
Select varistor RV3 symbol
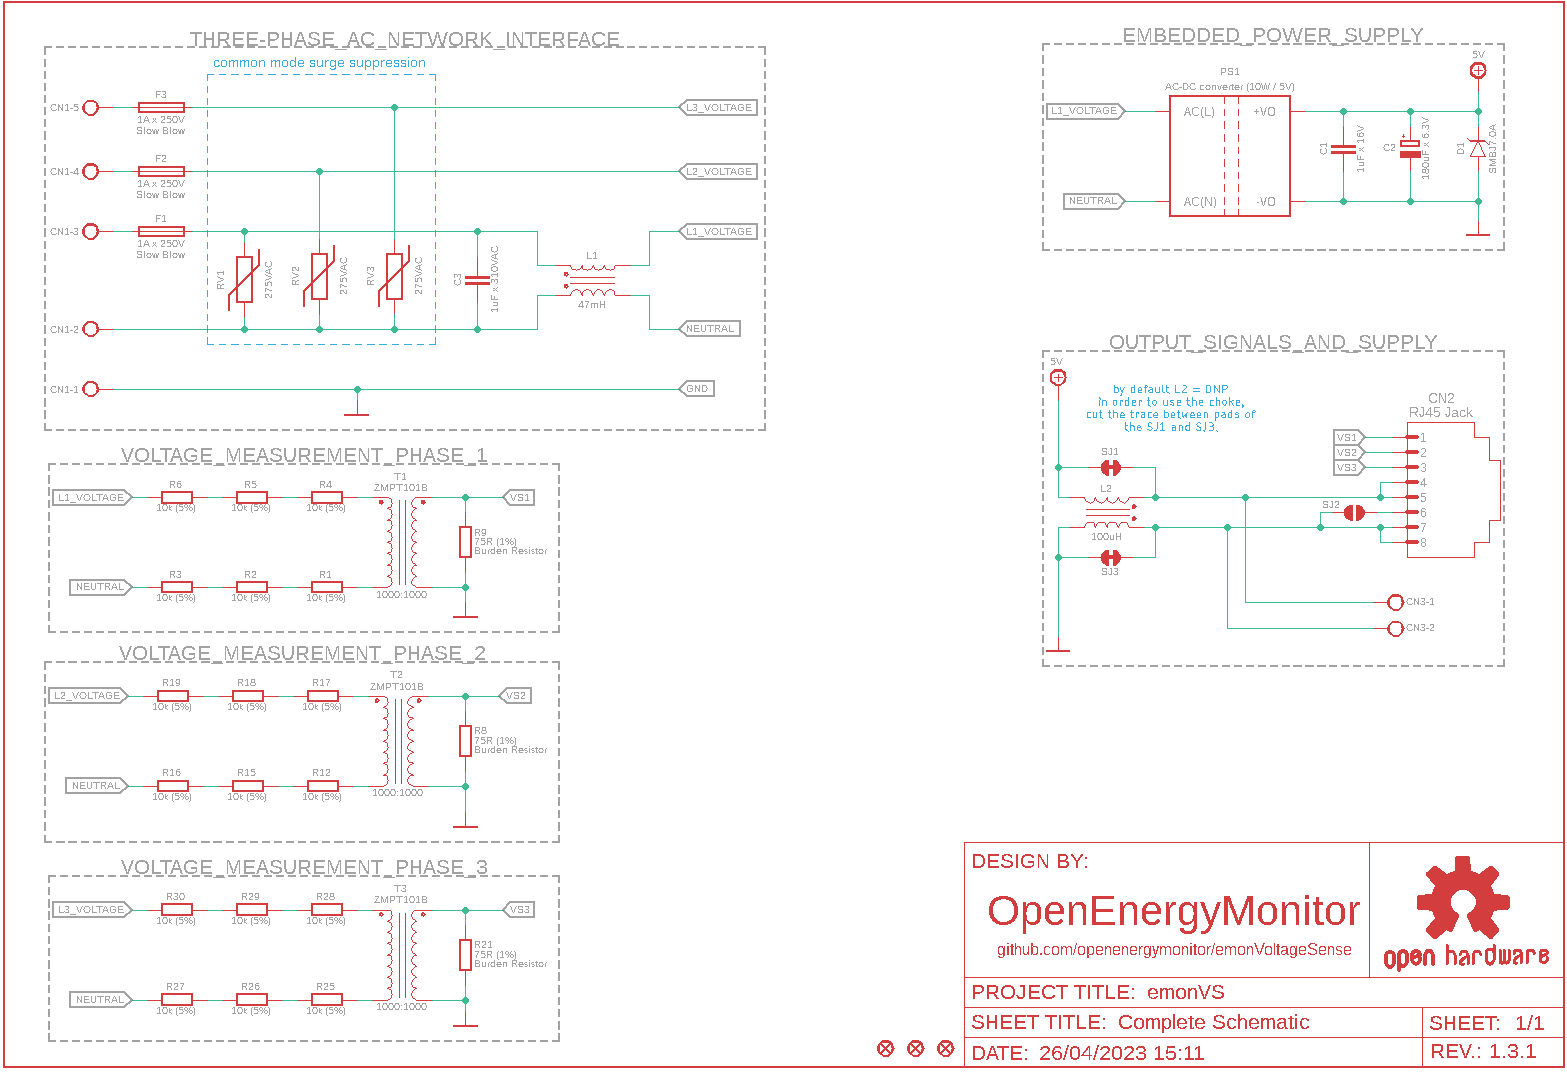395,276
